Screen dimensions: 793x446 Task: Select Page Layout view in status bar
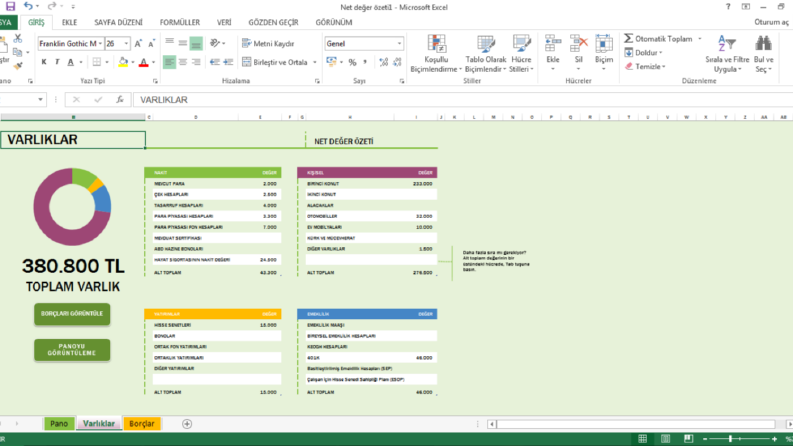(x=666, y=439)
